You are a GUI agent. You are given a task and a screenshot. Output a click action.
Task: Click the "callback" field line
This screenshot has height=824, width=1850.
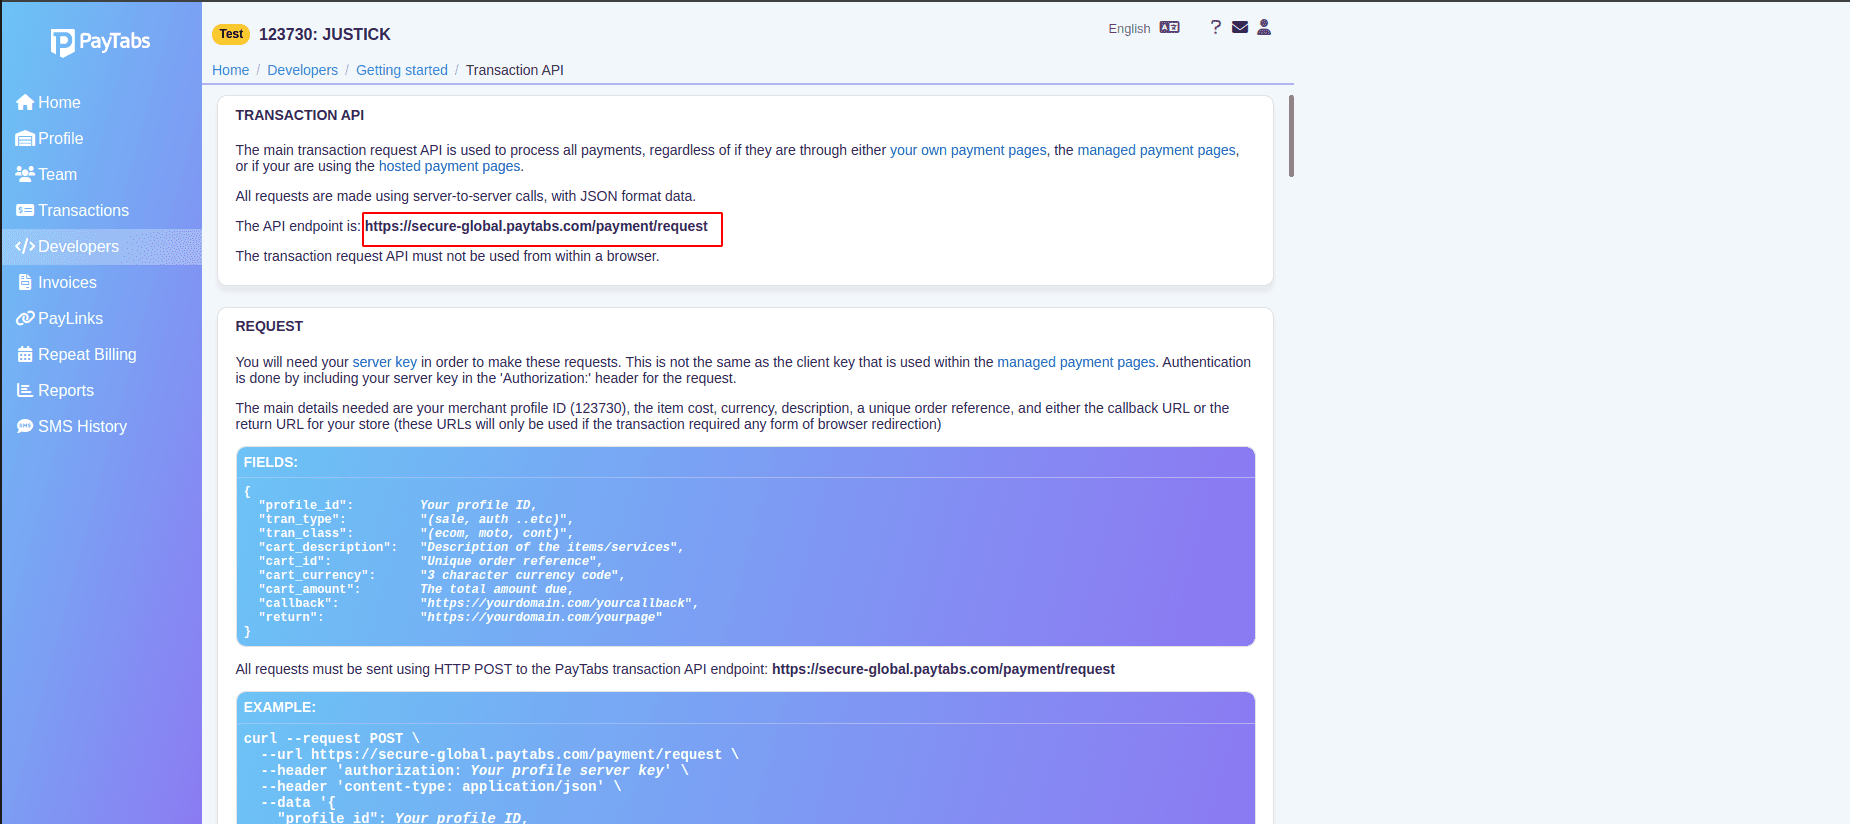(479, 603)
